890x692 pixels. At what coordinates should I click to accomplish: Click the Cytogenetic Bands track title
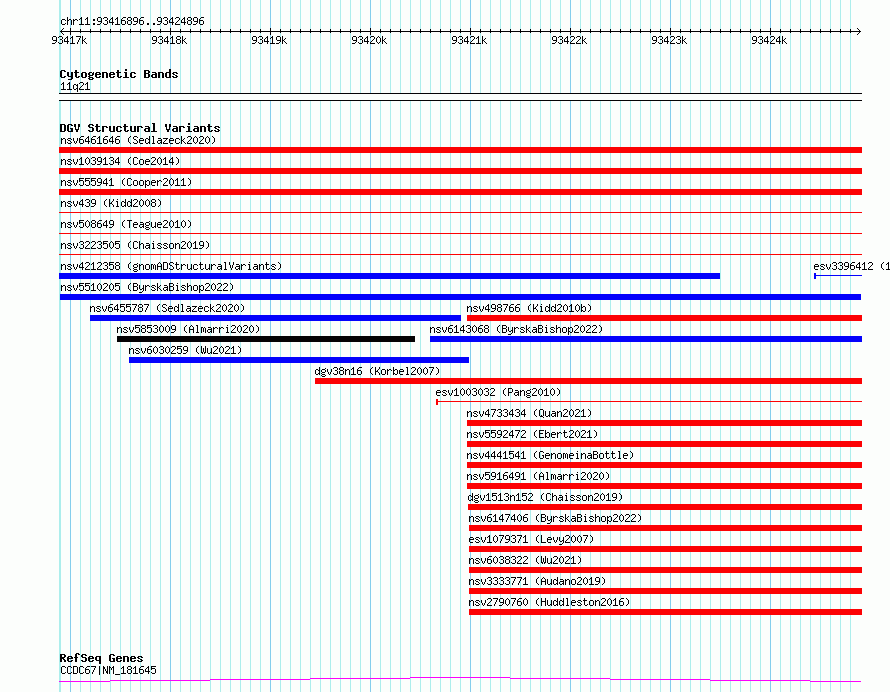click(x=119, y=74)
